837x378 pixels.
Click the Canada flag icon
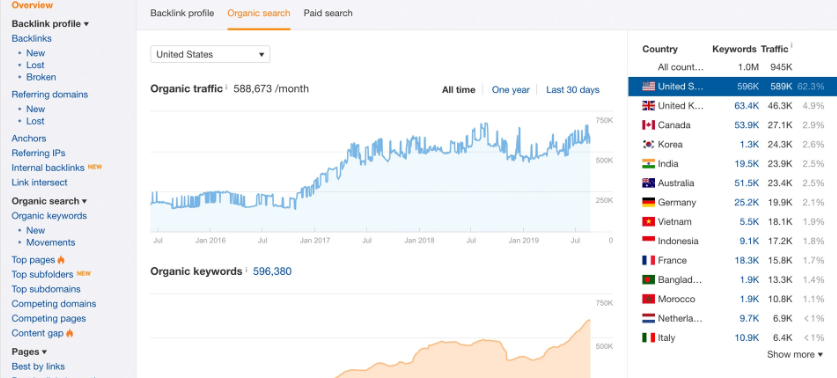649,125
